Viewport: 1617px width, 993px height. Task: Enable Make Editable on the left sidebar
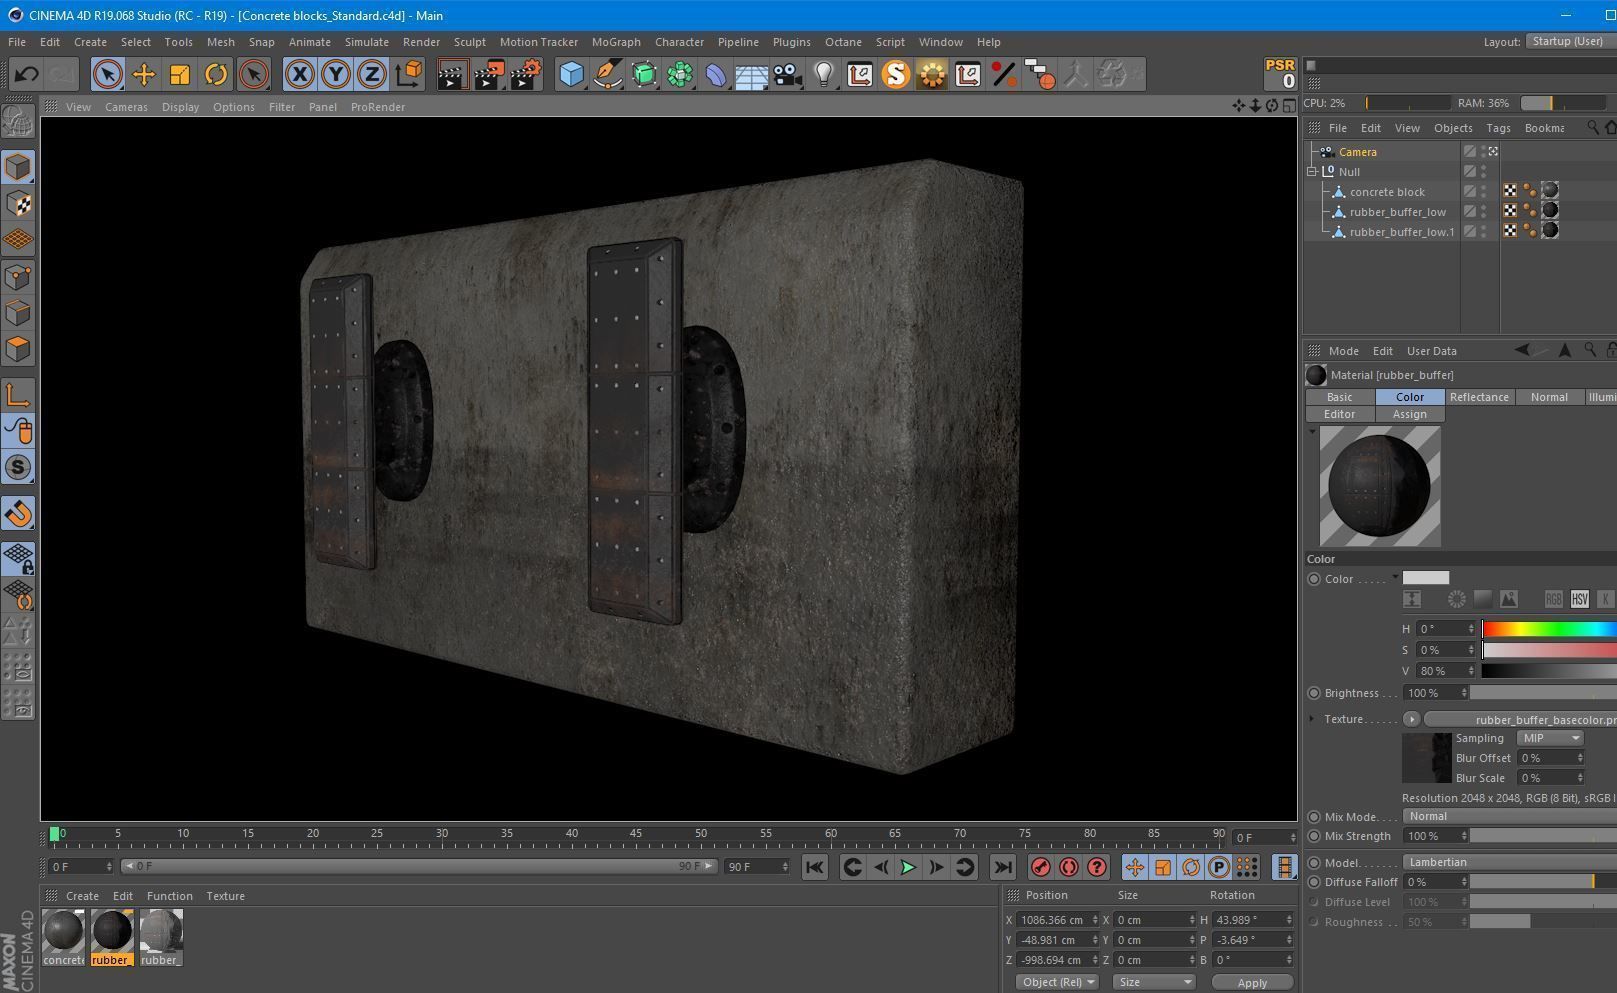click(18, 121)
